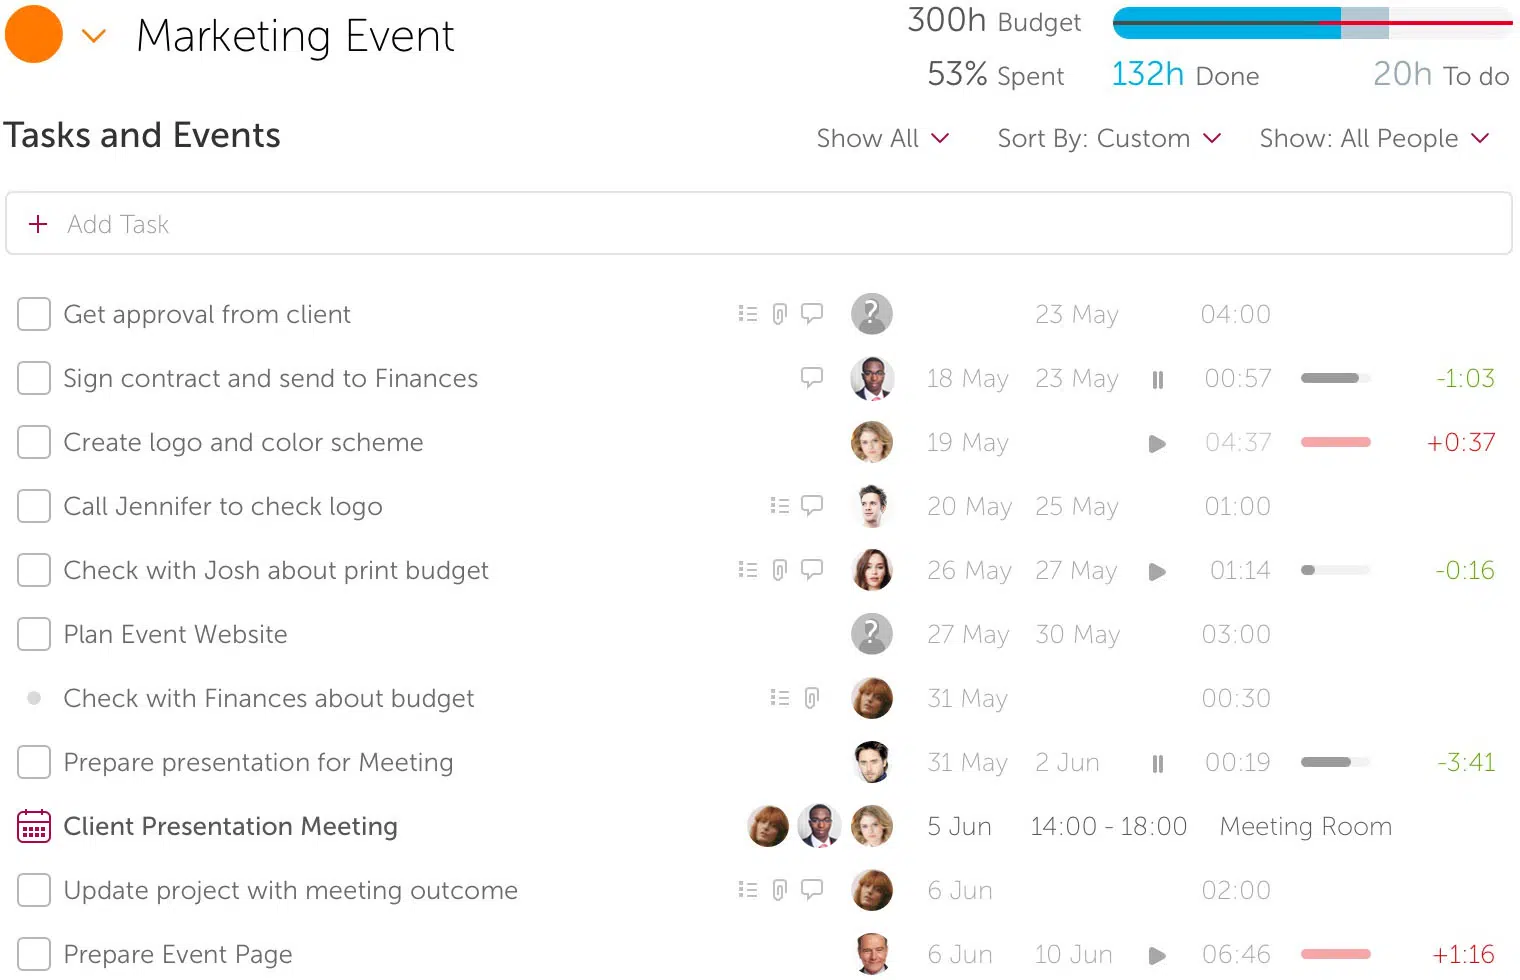Screen dimensions: 1520x980
Task: Open comment bubble on Call Jennifer task
Action: click(x=812, y=506)
